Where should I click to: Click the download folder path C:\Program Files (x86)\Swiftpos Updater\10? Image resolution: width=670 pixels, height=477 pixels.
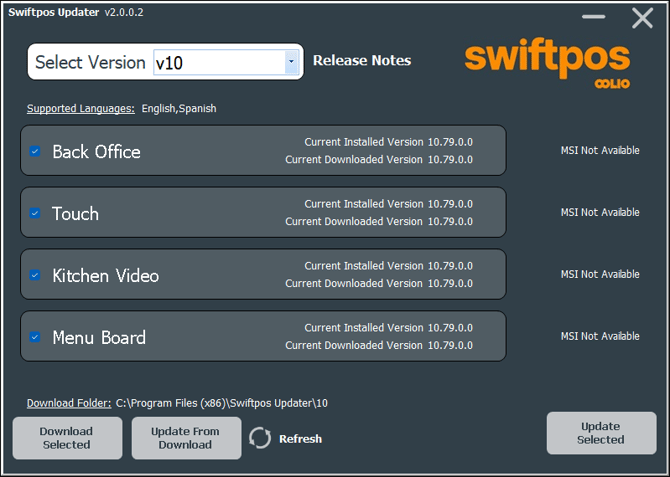click(x=222, y=403)
